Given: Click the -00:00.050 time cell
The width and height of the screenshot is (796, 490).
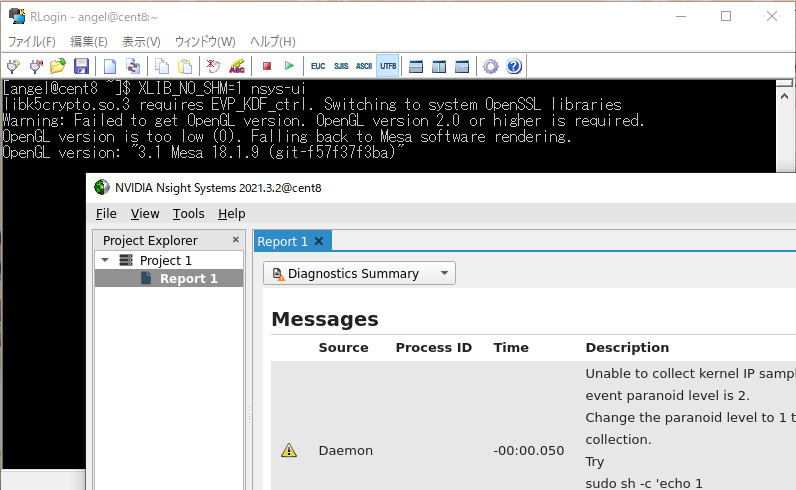Looking at the screenshot, I should 528,450.
